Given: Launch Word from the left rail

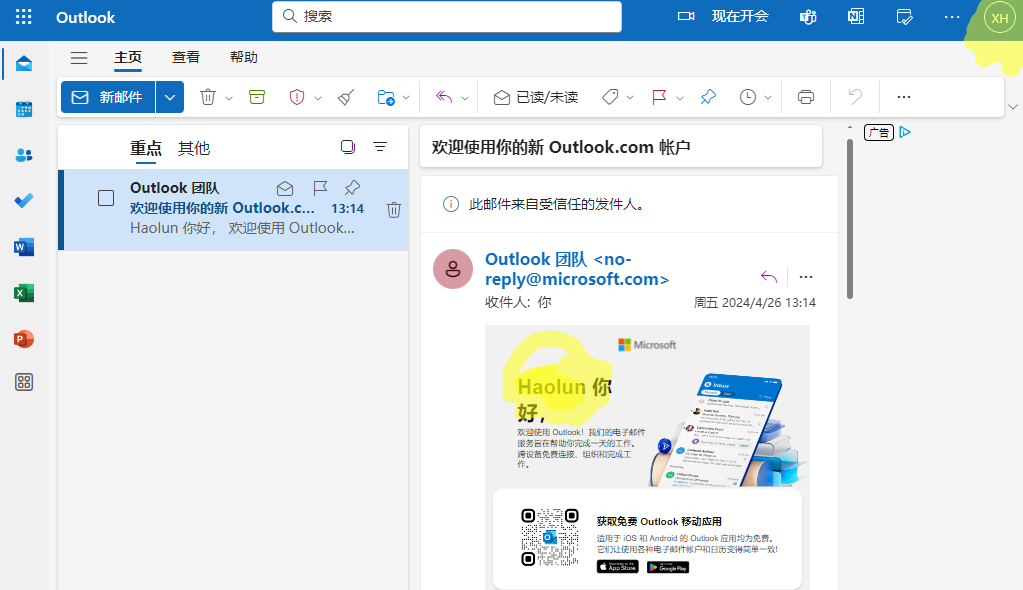Looking at the screenshot, I should (x=24, y=247).
